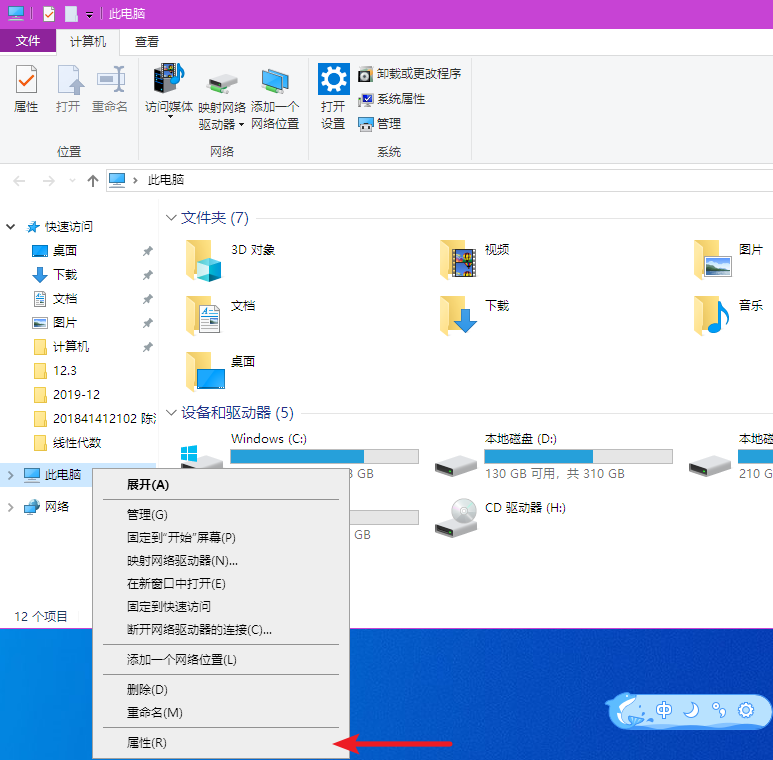The height and width of the screenshot is (760, 773).
Task: Click System properties (系统属性) in ribbon
Action: pyautogui.click(x=391, y=99)
